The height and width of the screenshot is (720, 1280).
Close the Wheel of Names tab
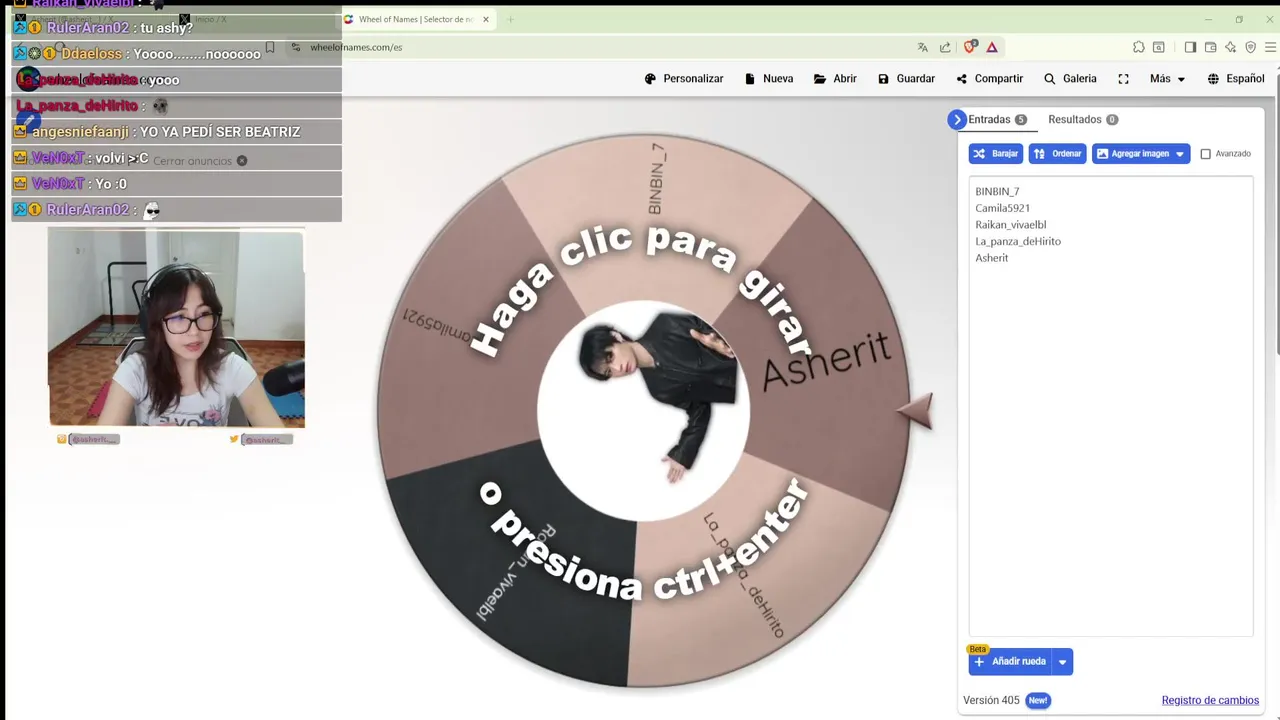coord(486,19)
